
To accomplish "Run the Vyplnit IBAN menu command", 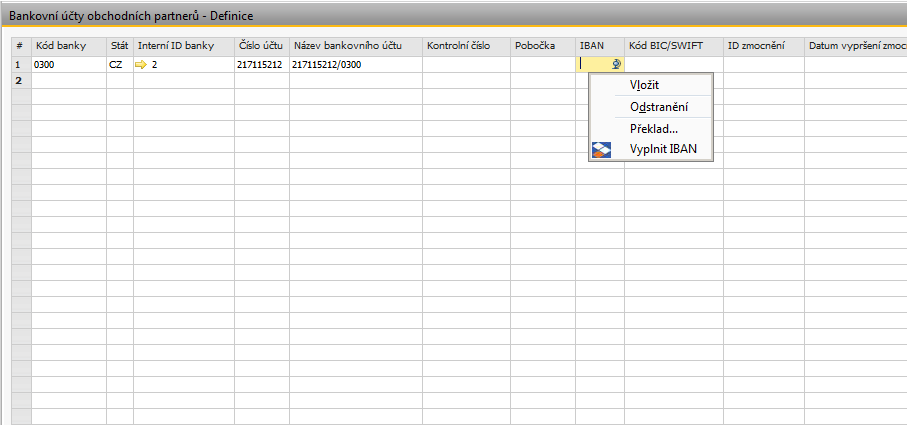I will pyautogui.click(x=663, y=149).
